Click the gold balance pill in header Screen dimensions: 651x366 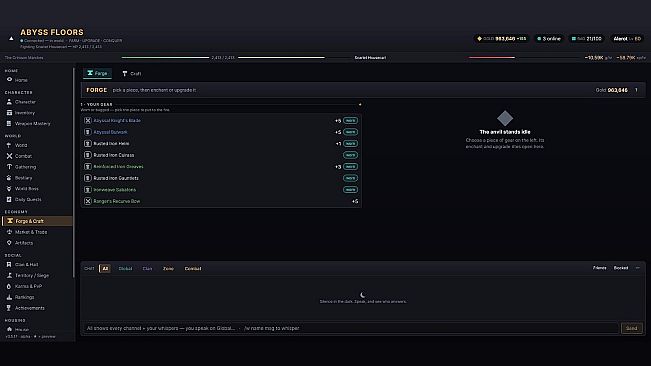(502, 39)
